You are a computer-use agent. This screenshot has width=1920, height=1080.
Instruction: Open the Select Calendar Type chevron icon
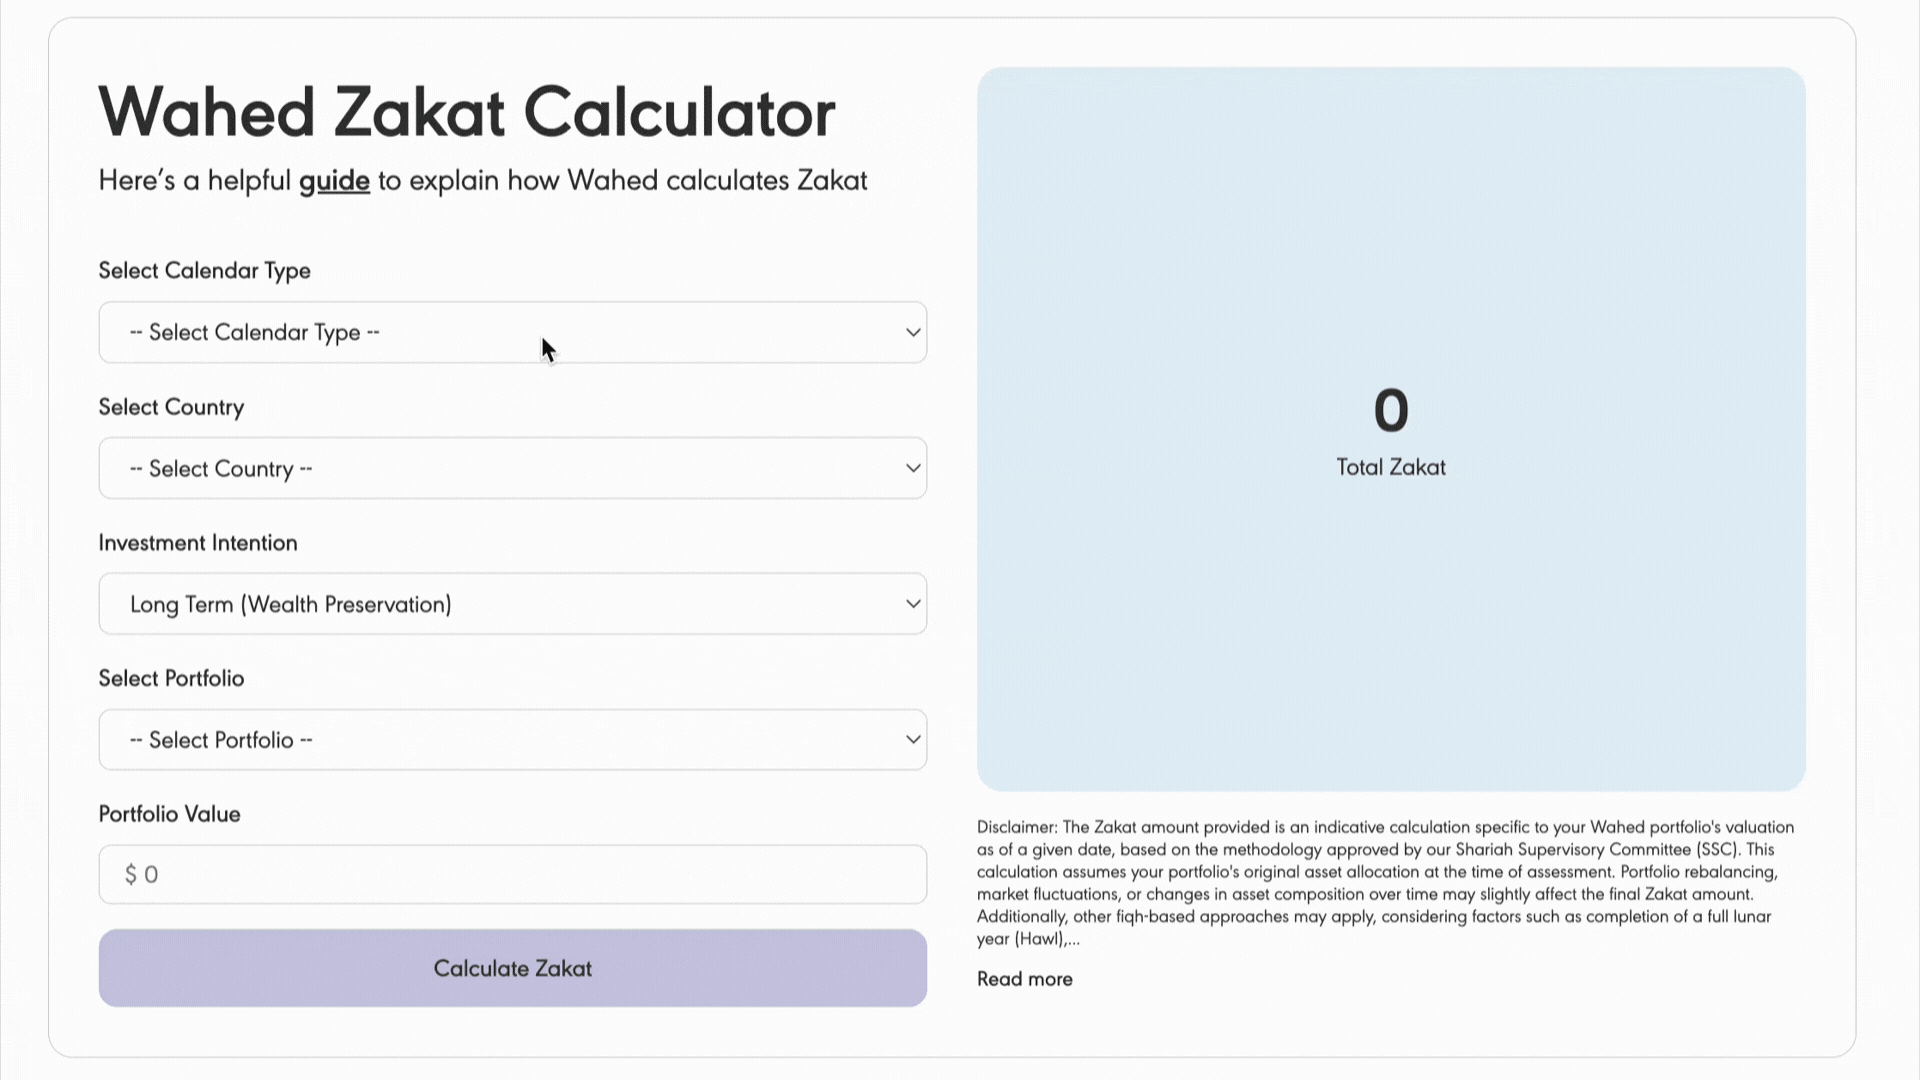[x=911, y=332]
